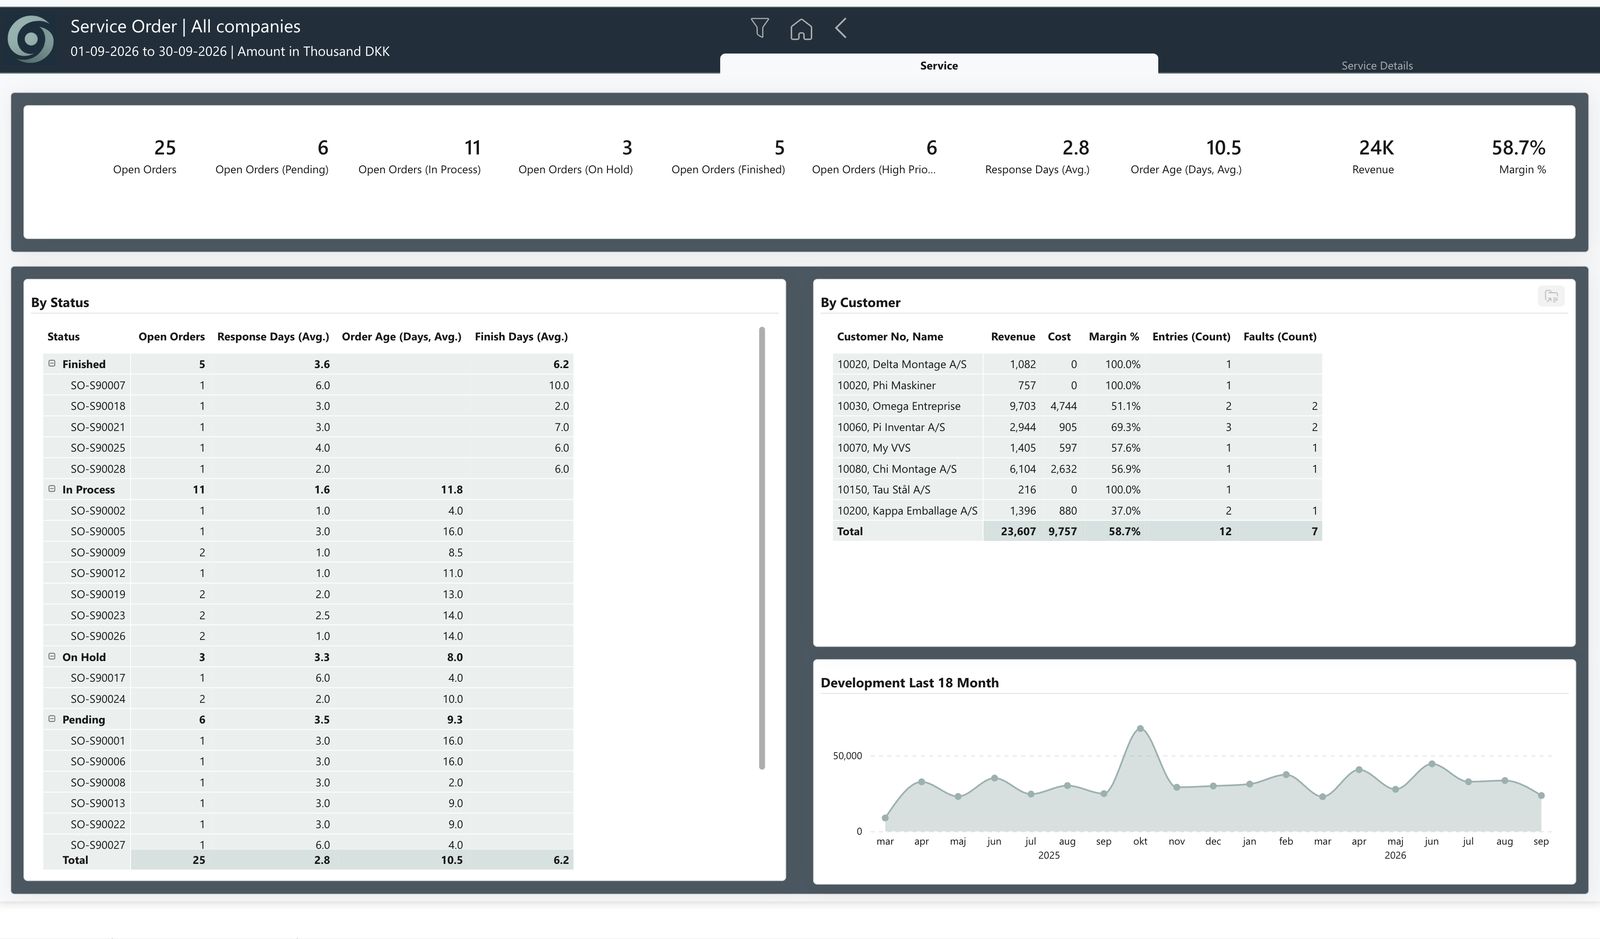Click the By Status table scrollbar
This screenshot has width=1600, height=939.
(x=762, y=548)
